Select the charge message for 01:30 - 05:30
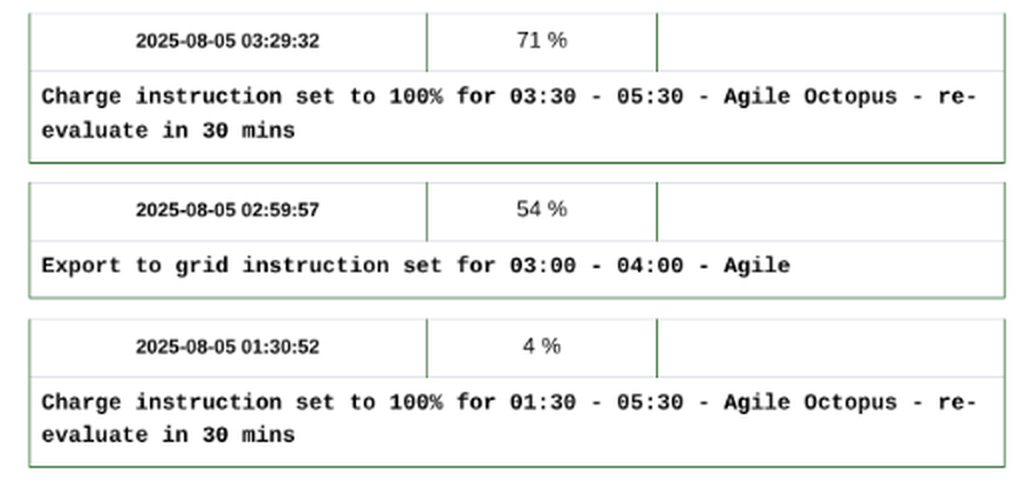The width and height of the screenshot is (1024, 480). [x=507, y=419]
